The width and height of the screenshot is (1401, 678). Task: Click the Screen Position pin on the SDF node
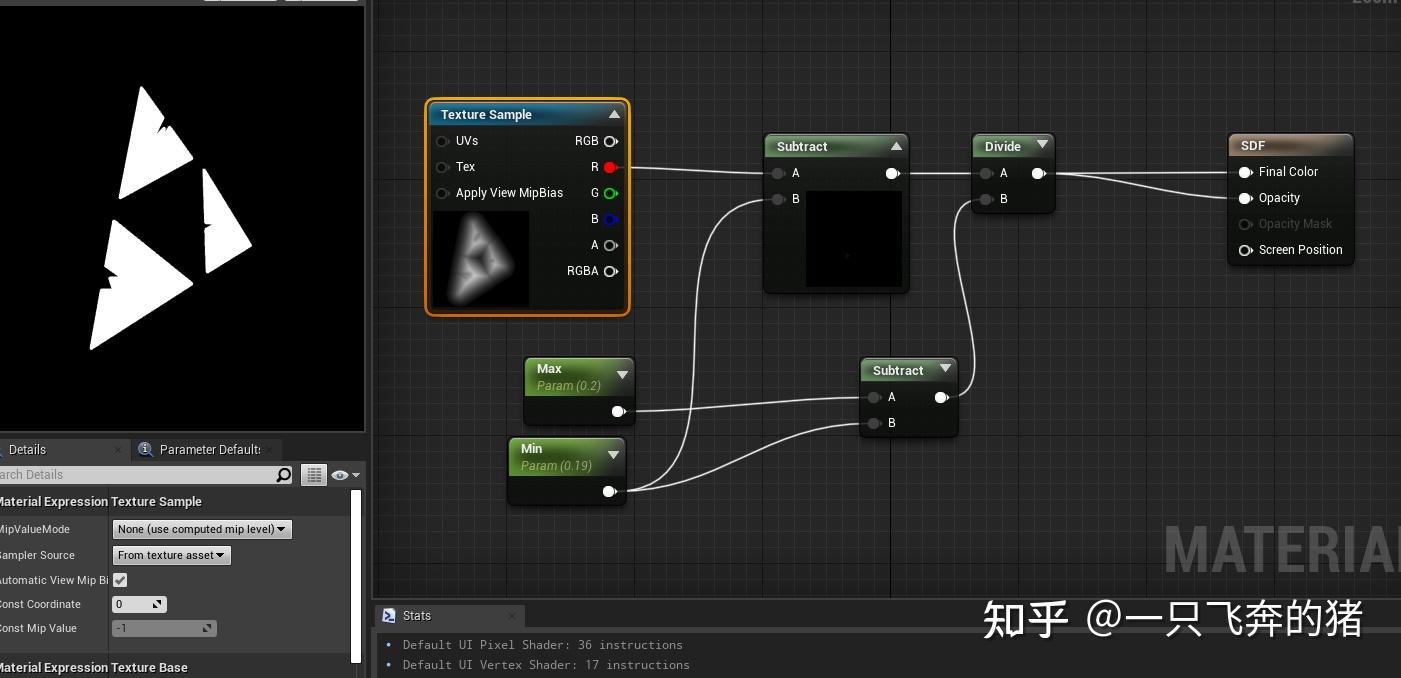tap(1246, 250)
